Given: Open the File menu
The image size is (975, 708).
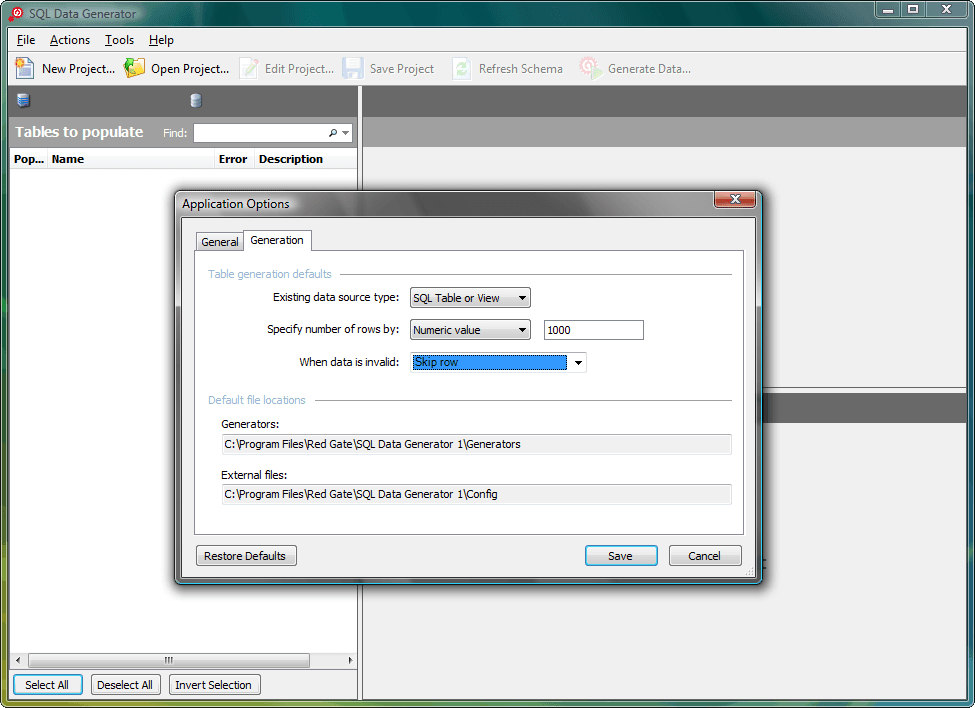Looking at the screenshot, I should click(25, 40).
